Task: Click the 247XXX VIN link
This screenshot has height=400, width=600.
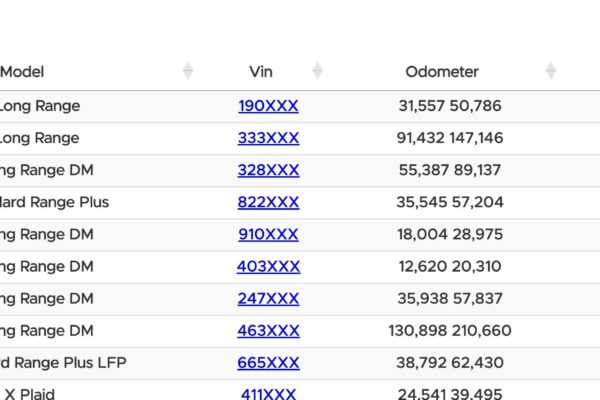Action: pos(268,298)
